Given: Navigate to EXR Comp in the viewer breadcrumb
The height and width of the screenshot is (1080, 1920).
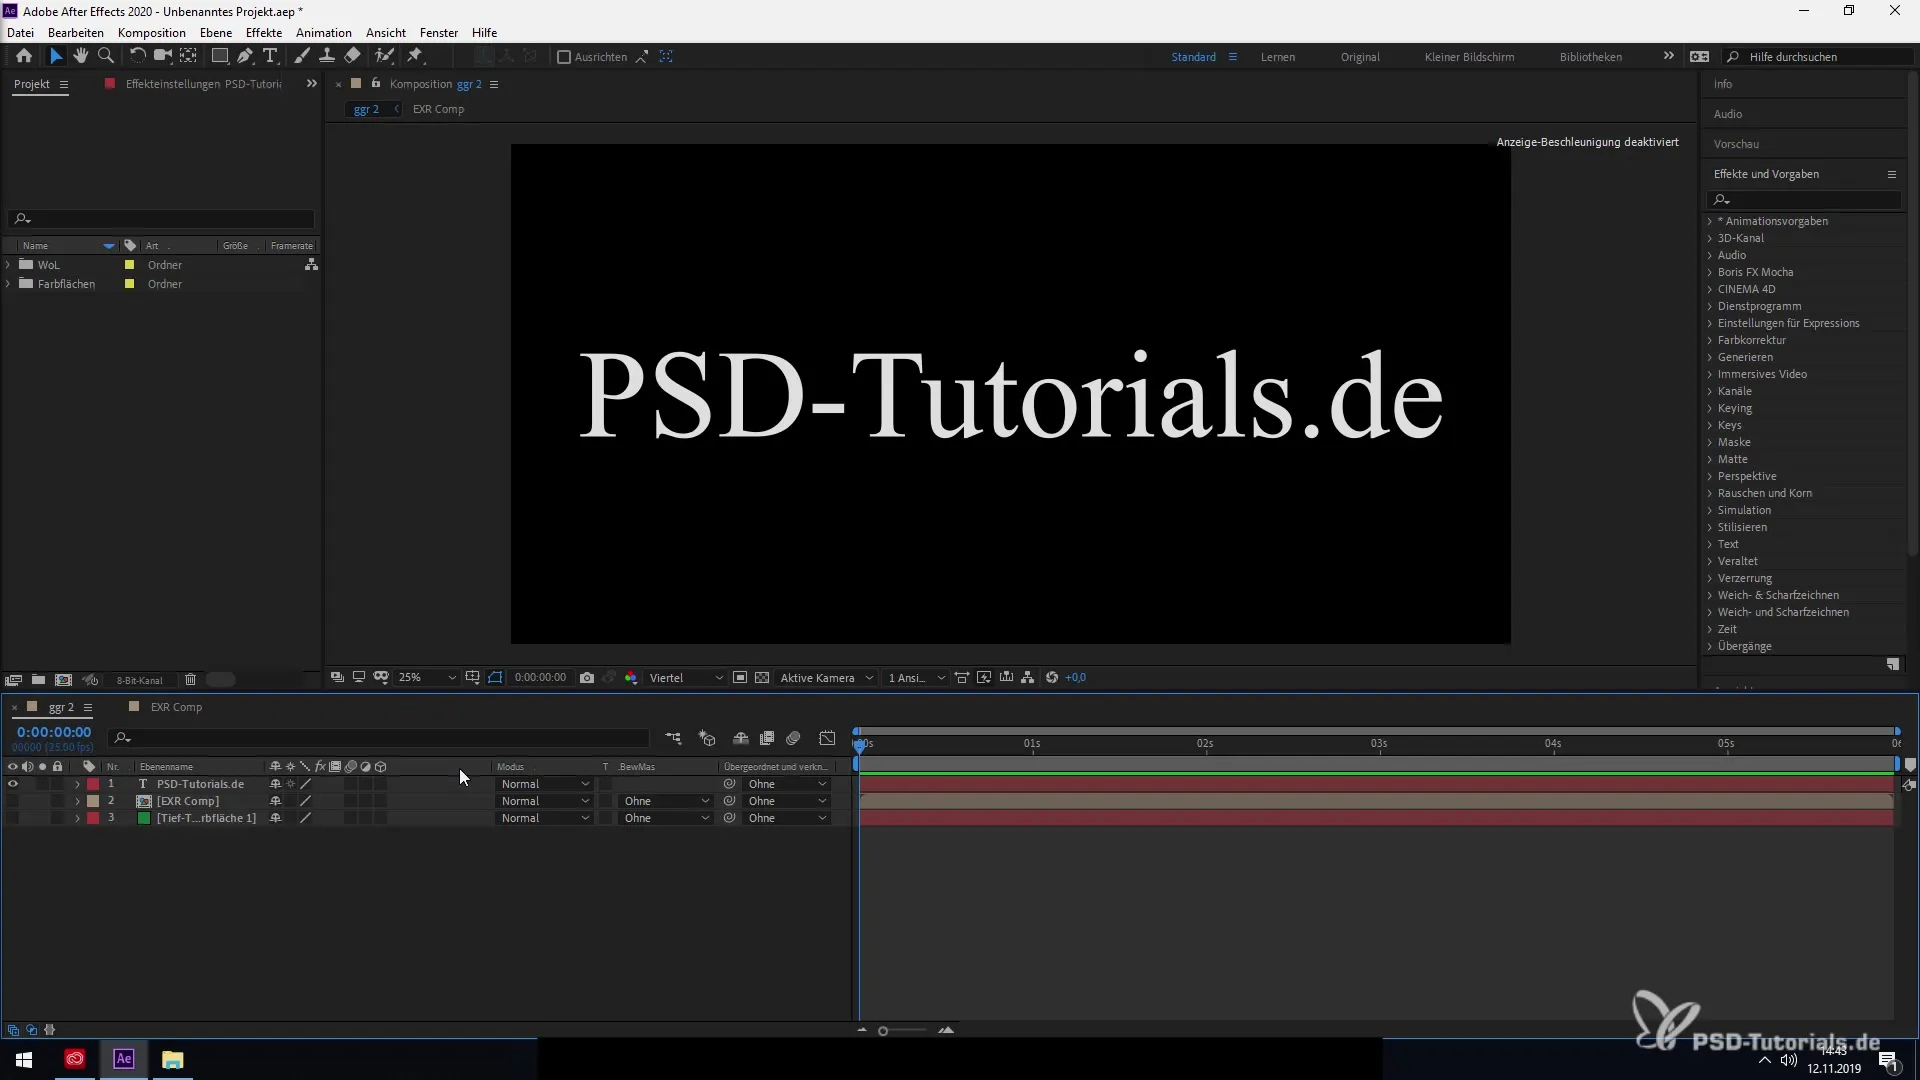Looking at the screenshot, I should 438,109.
